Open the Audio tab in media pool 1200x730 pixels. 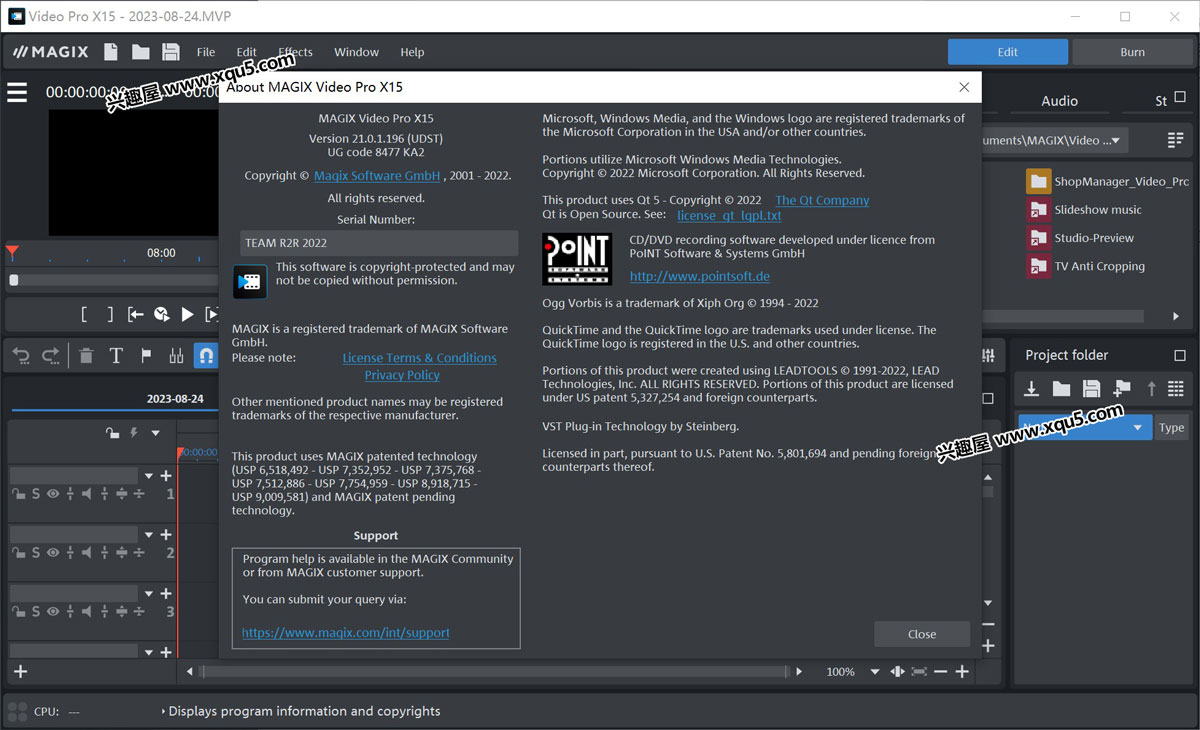coord(1059,101)
